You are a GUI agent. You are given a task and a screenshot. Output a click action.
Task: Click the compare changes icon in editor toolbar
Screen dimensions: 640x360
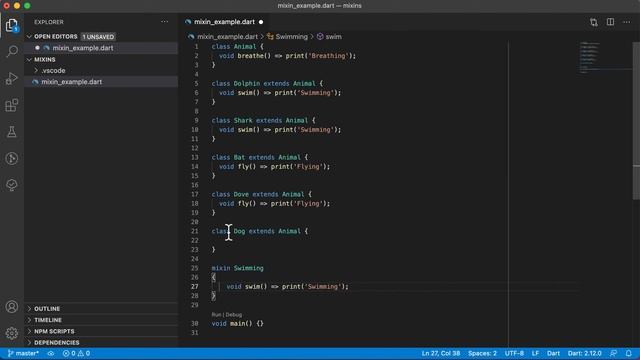tap(593, 22)
